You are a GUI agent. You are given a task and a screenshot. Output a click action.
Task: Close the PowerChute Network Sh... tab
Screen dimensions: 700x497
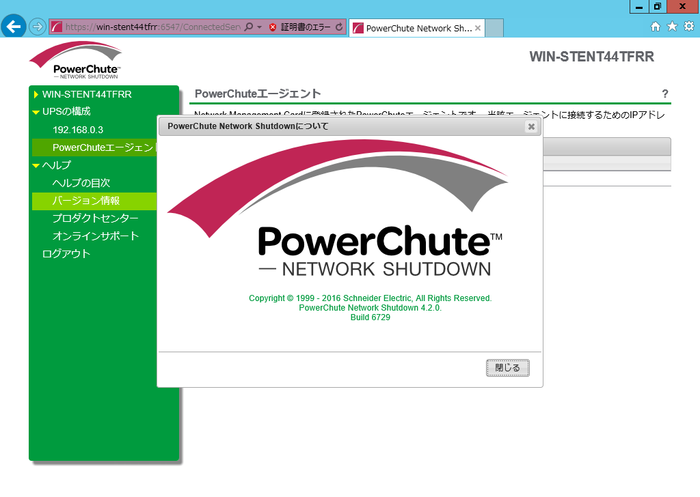pyautogui.click(x=478, y=28)
